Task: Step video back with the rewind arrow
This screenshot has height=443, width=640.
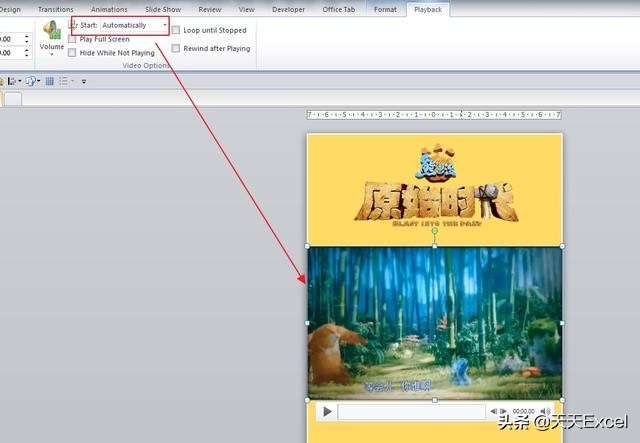Action: point(494,411)
